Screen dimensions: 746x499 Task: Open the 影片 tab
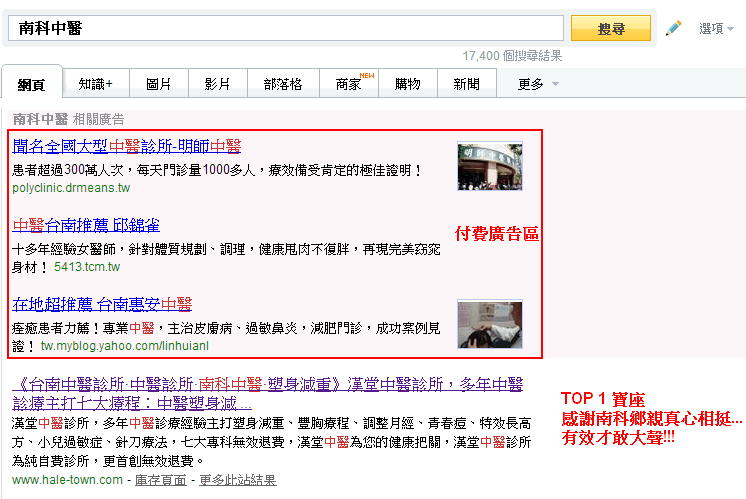(217, 84)
